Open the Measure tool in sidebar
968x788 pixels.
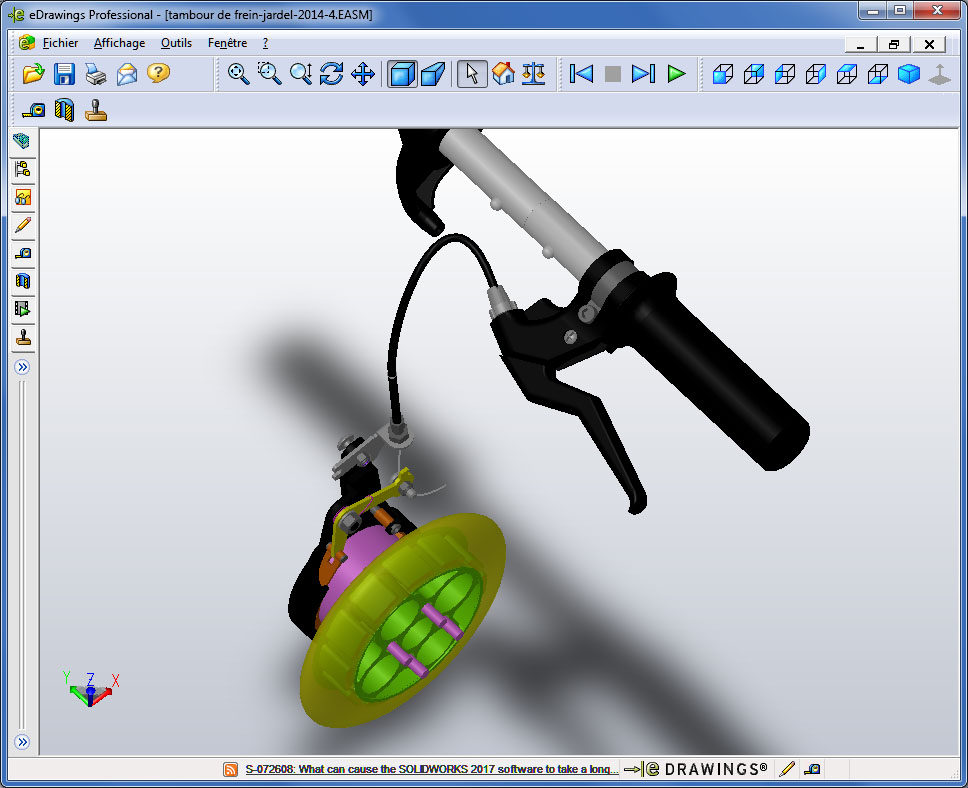point(23,253)
